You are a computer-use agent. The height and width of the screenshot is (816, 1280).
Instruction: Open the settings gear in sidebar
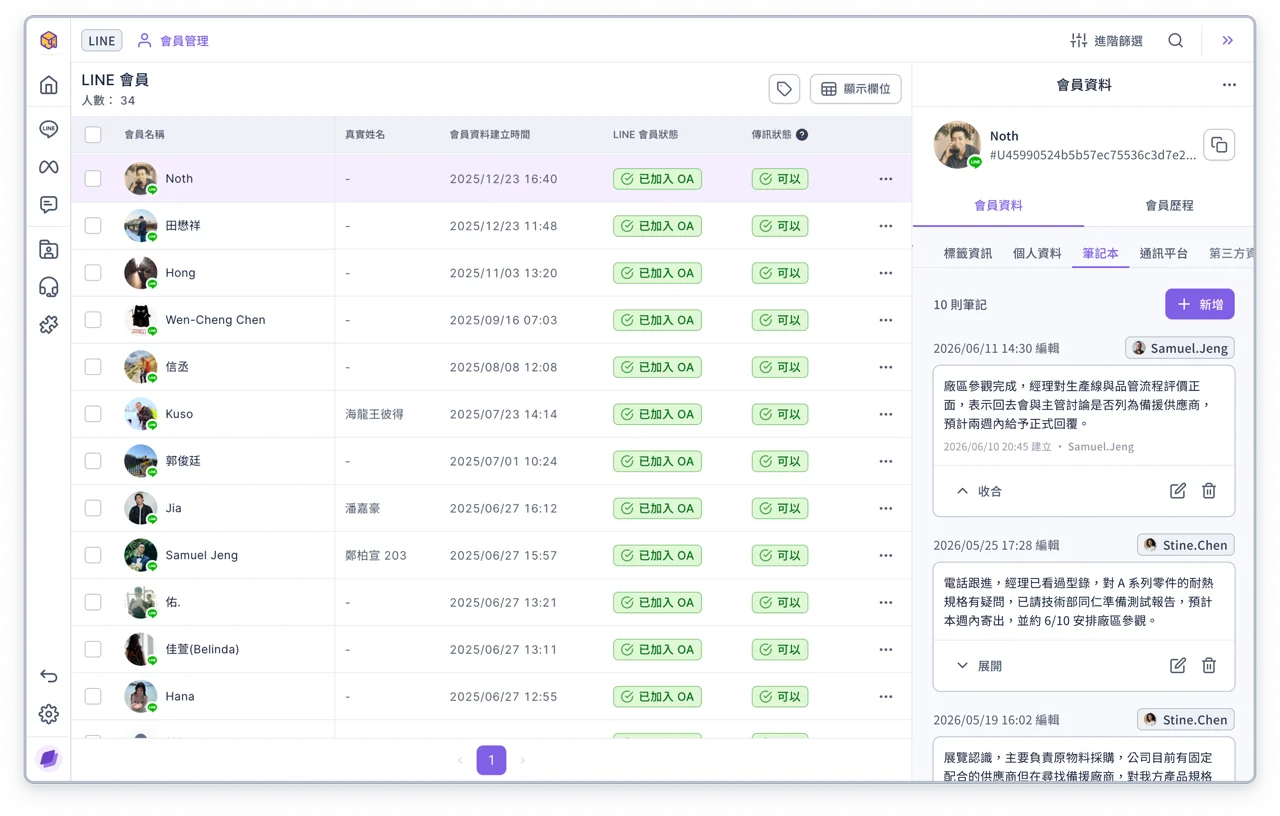click(49, 714)
